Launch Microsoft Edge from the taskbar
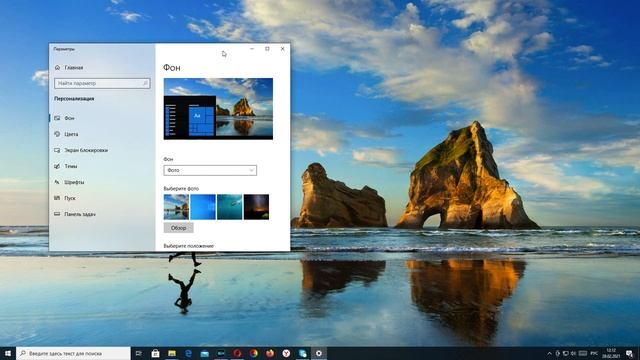Viewport: 640px width, 360px height. pyautogui.click(x=188, y=353)
